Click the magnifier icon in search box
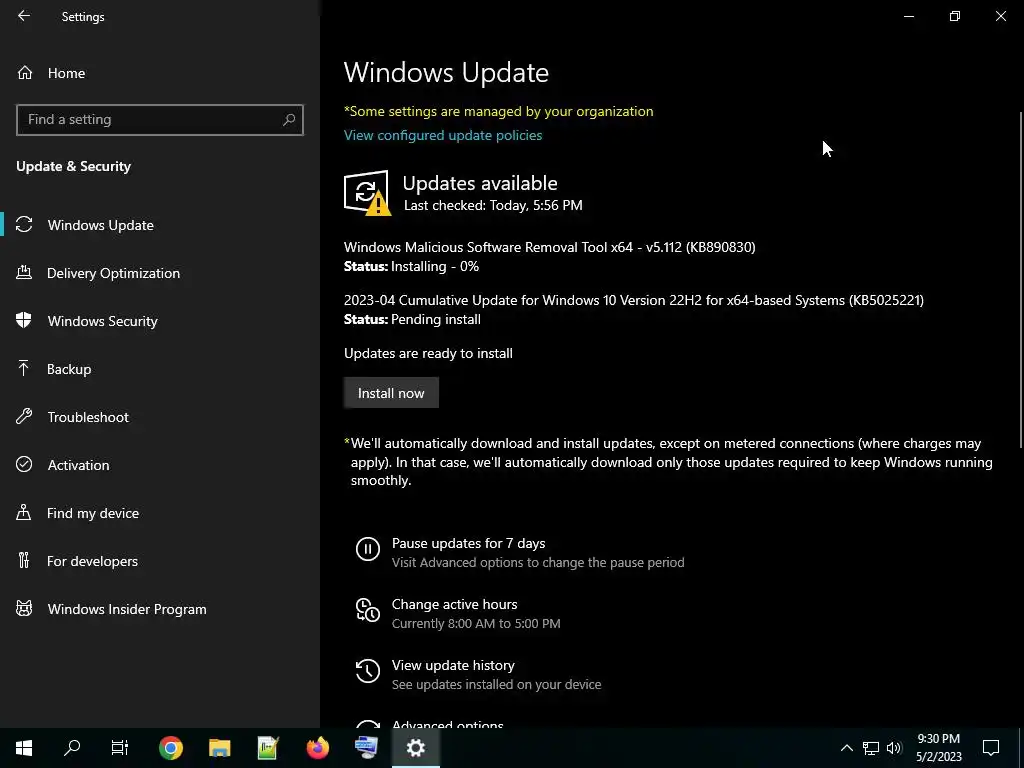Viewport: 1024px width, 768px height. [289, 120]
